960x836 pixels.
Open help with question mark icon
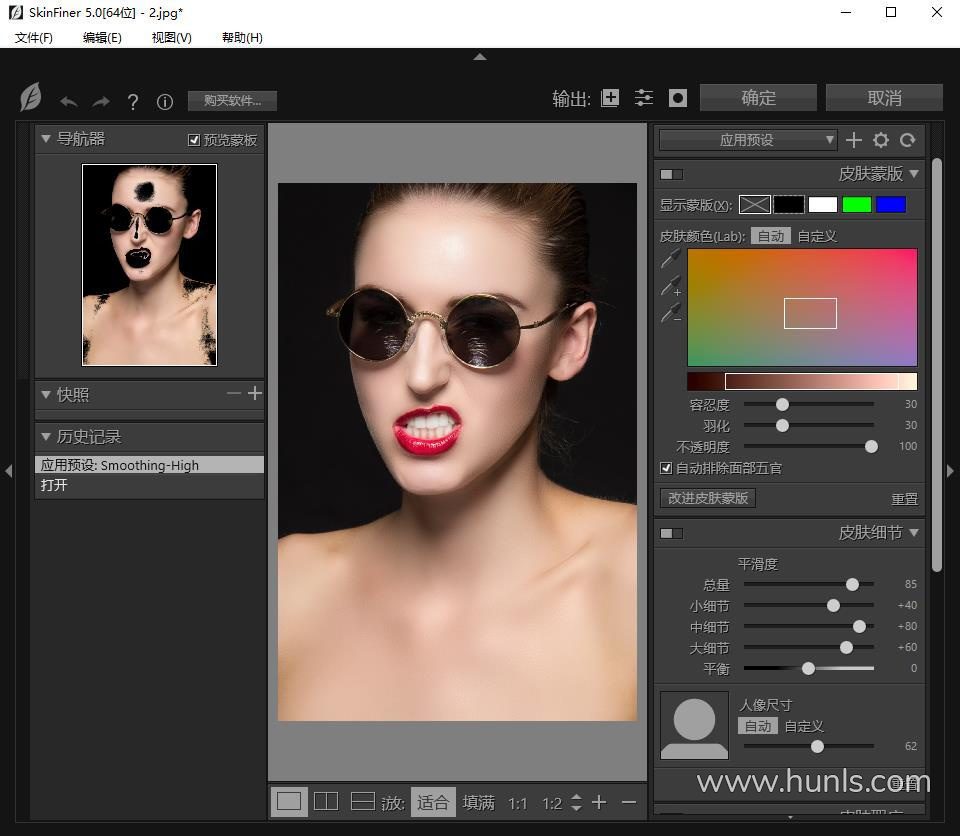pyautogui.click(x=133, y=101)
